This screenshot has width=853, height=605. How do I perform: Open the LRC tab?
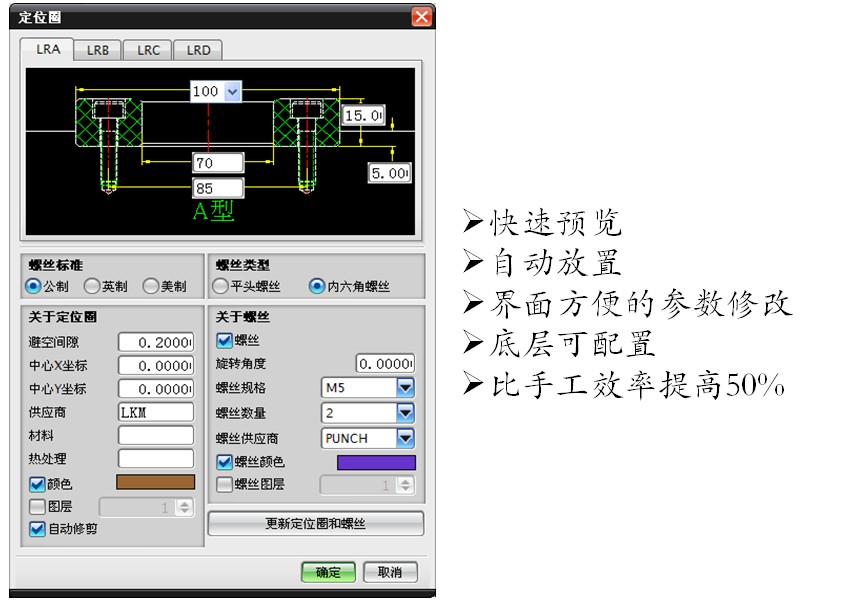(x=148, y=50)
